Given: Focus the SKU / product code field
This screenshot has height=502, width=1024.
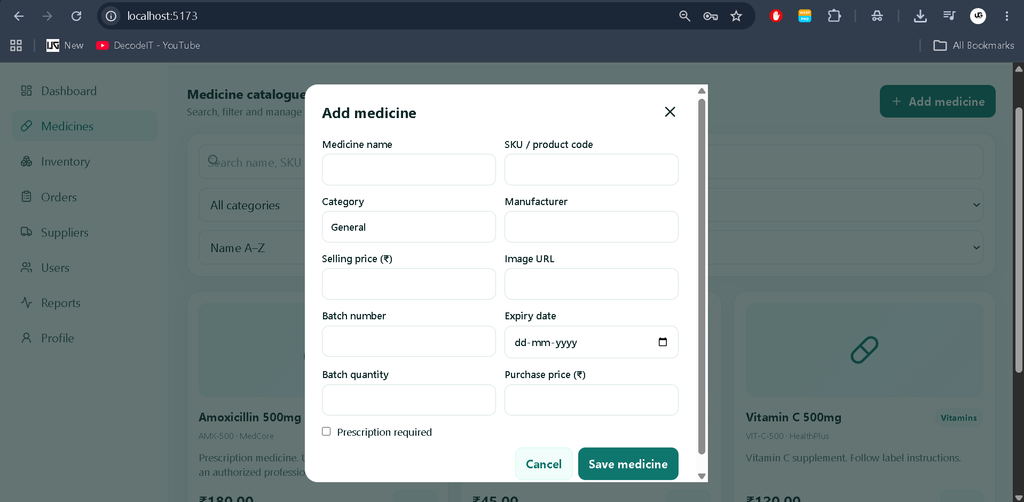Looking at the screenshot, I should click(x=591, y=170).
